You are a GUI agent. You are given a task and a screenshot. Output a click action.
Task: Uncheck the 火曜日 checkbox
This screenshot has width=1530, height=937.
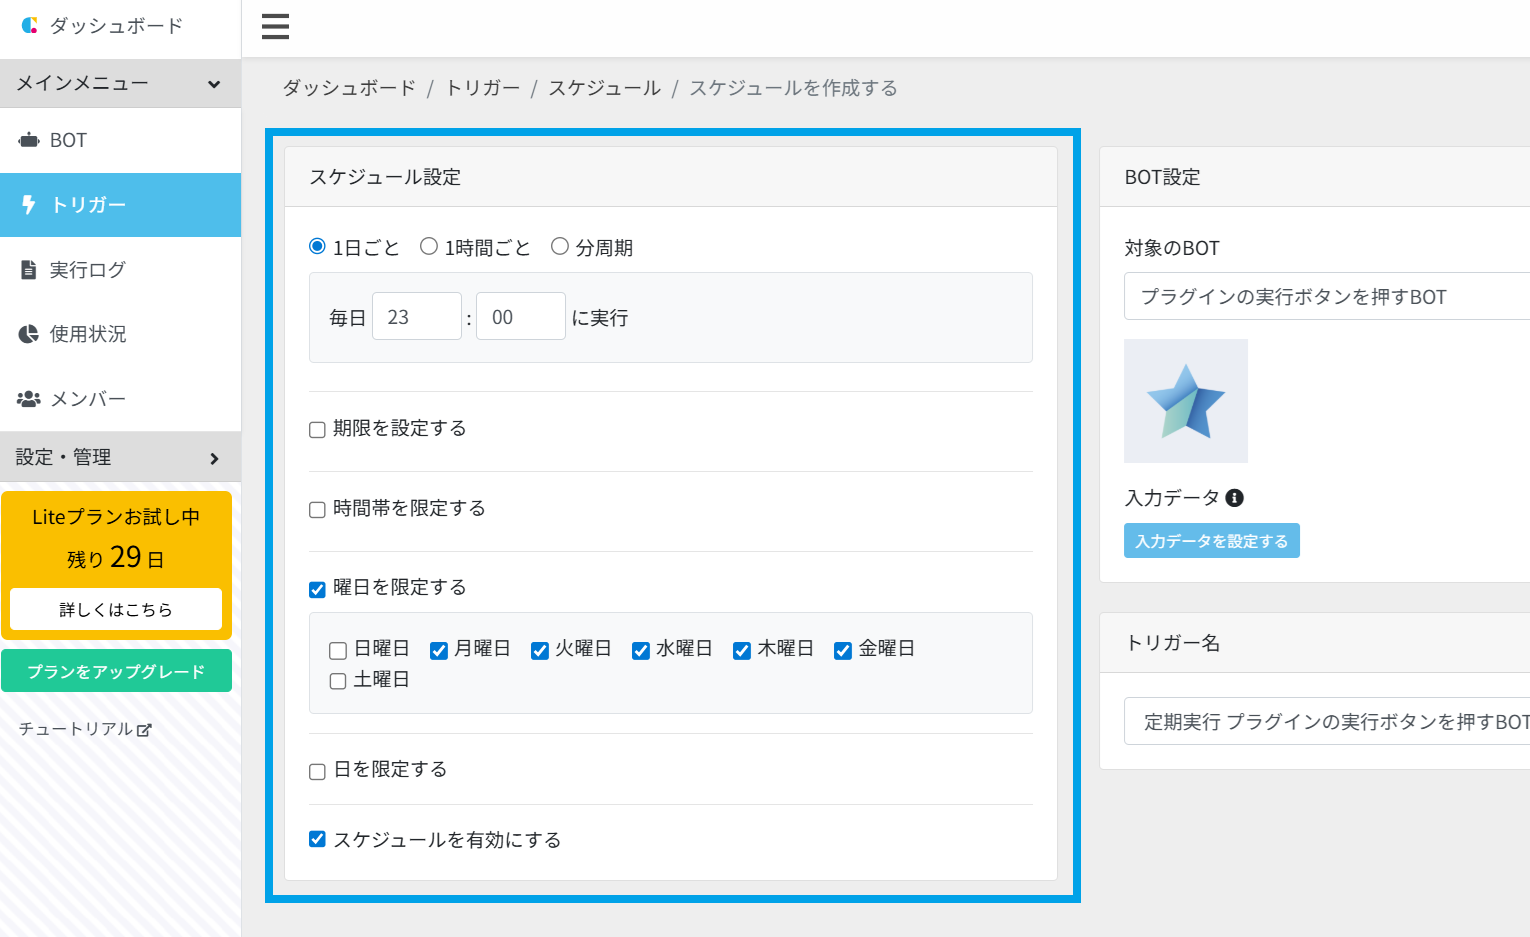click(x=539, y=651)
